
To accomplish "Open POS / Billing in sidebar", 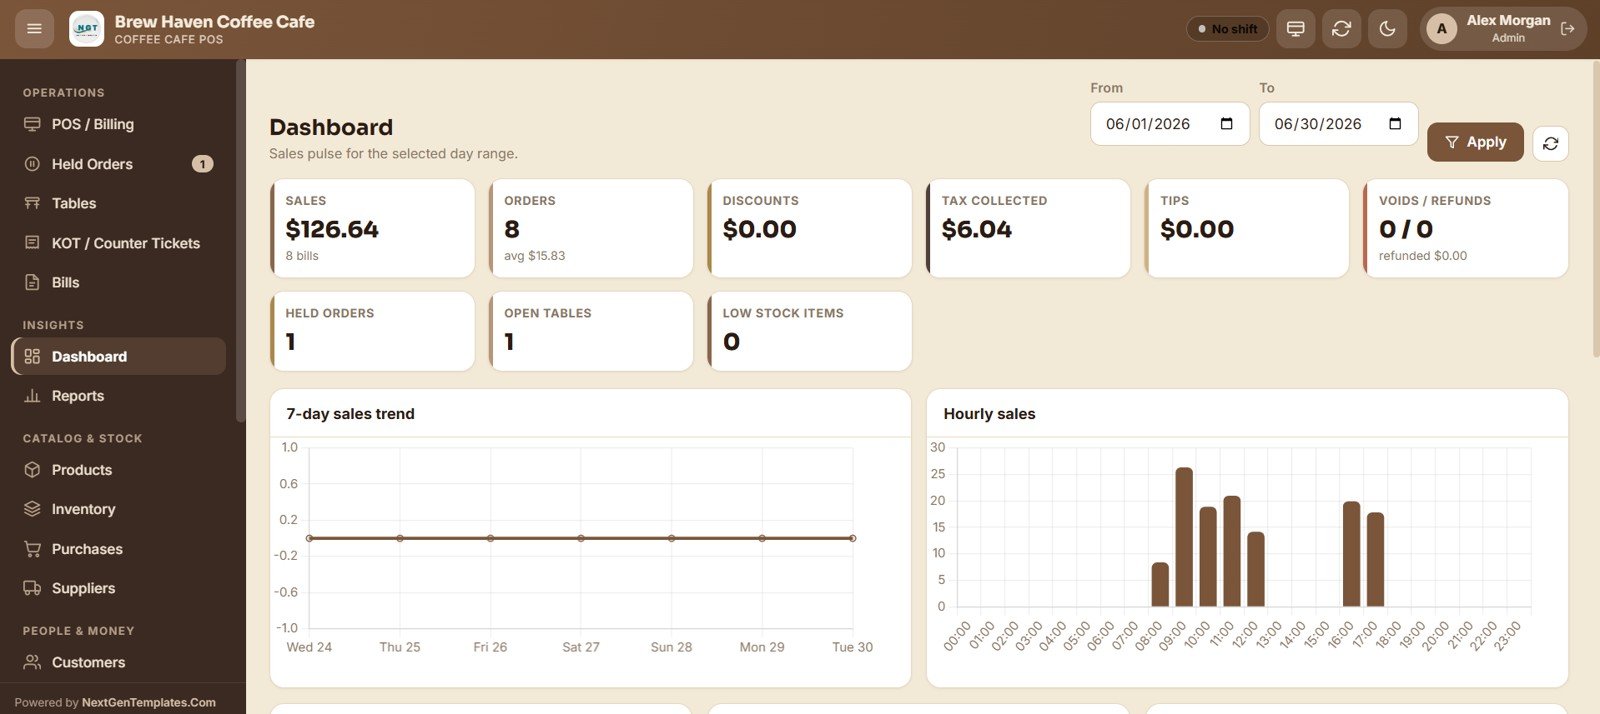I will coord(118,124).
